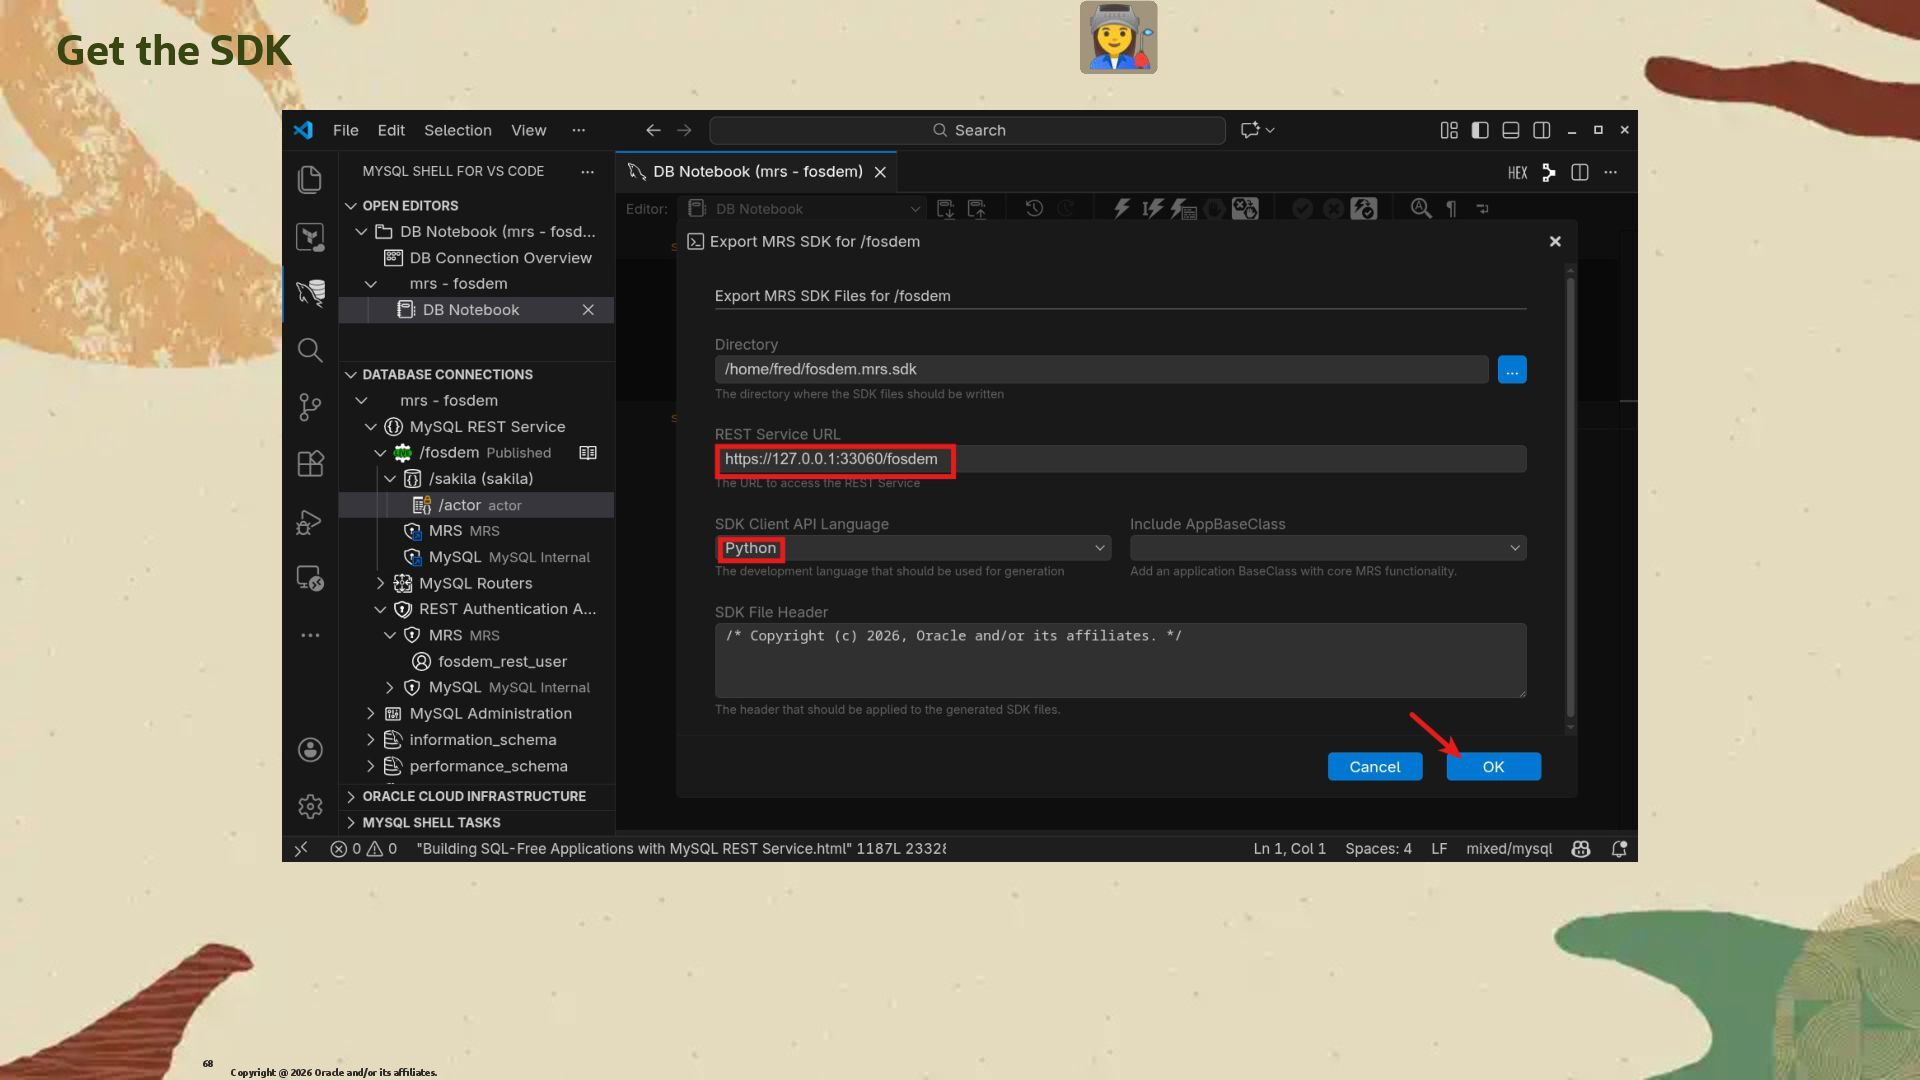Open the Manage gear icon
The width and height of the screenshot is (1920, 1080).
point(310,806)
